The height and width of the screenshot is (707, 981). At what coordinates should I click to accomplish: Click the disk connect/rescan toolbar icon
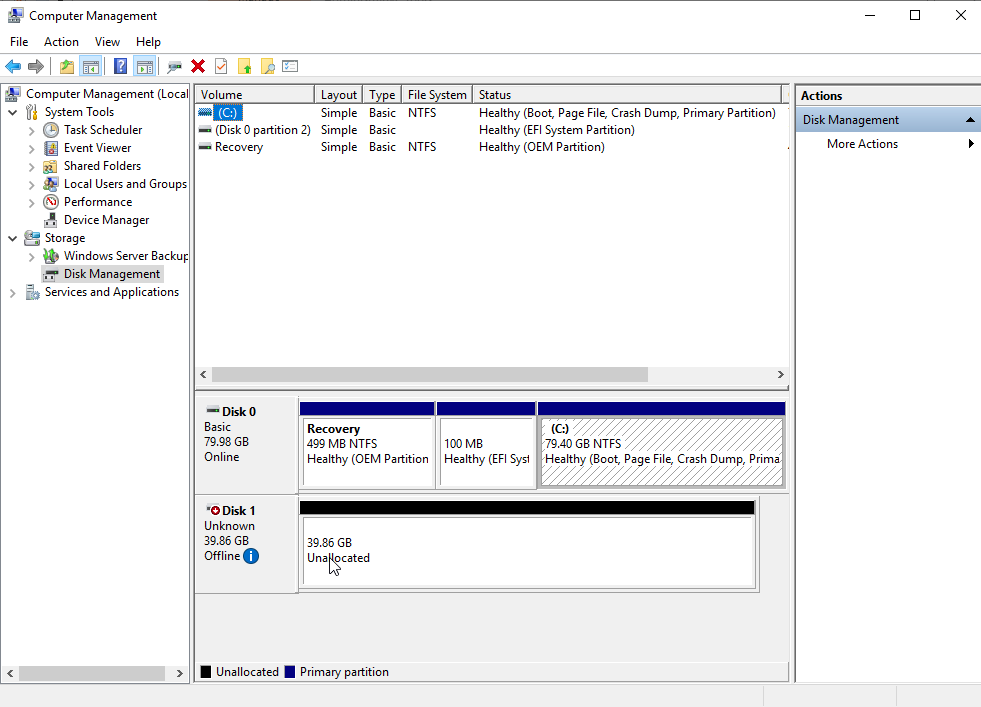(x=175, y=66)
